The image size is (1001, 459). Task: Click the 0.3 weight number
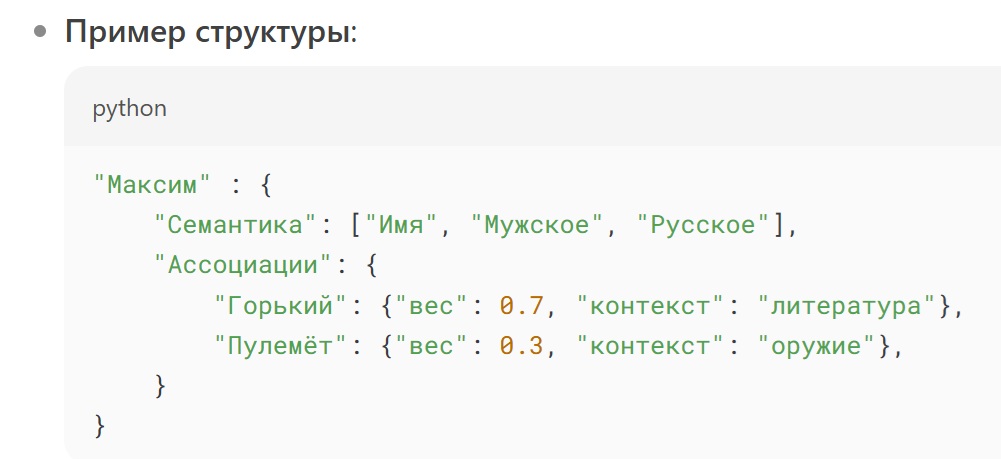[522, 347]
